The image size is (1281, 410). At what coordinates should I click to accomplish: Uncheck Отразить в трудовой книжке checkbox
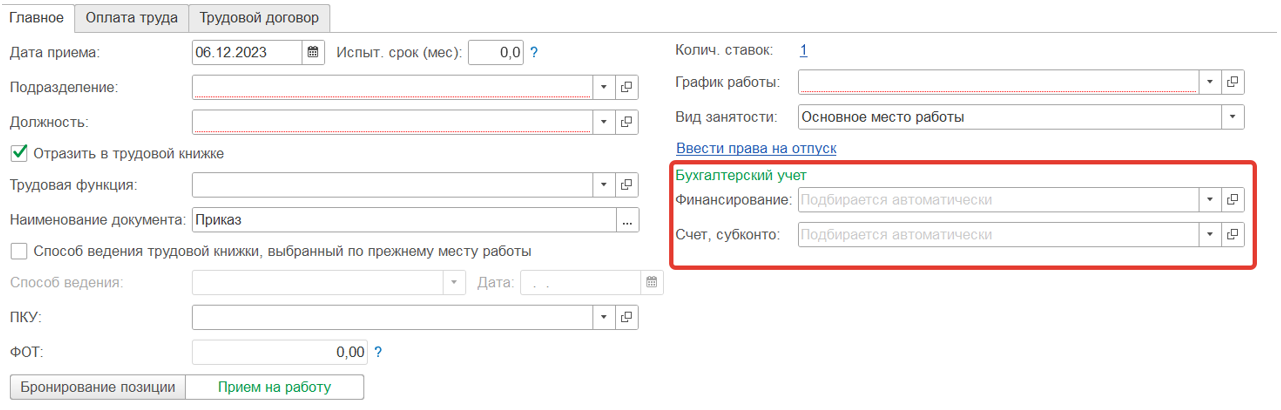point(18,153)
